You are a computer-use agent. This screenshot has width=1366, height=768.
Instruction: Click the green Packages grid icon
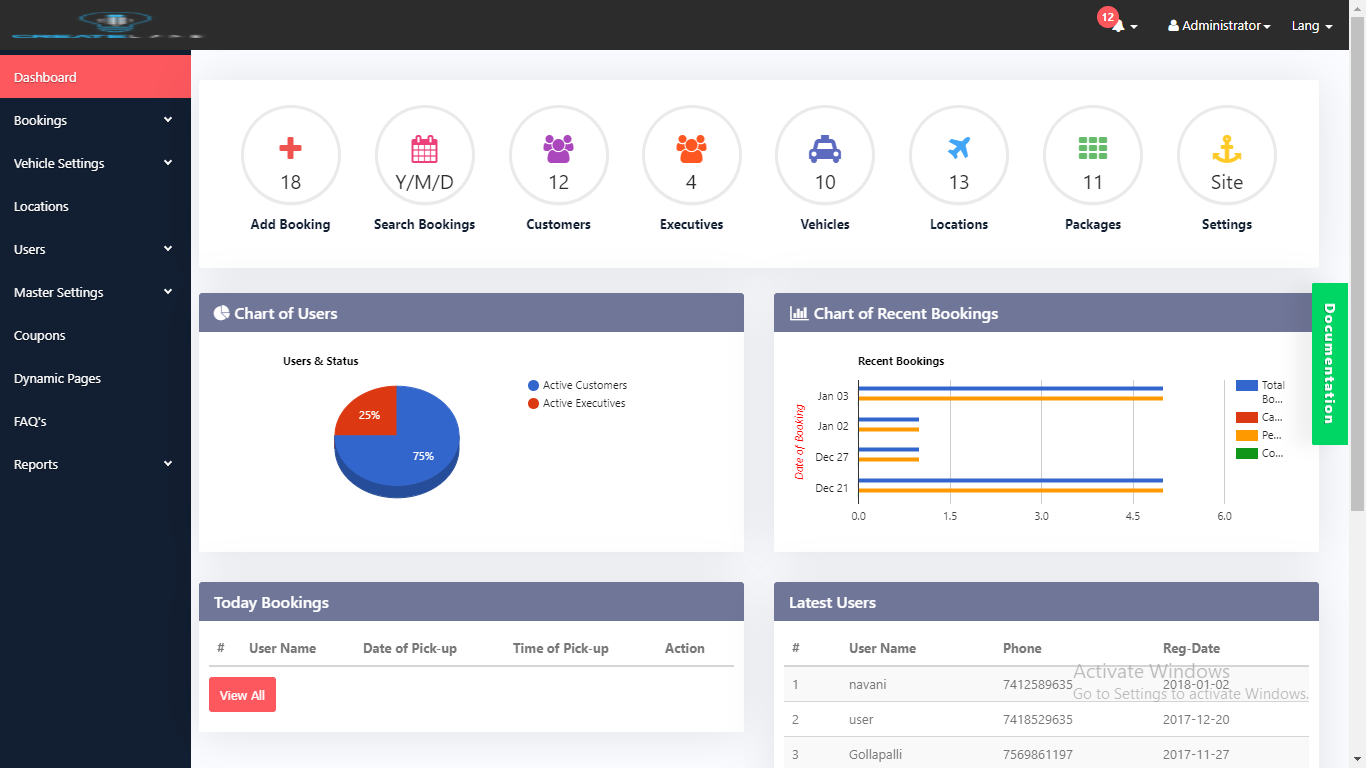pyautogui.click(x=1092, y=149)
